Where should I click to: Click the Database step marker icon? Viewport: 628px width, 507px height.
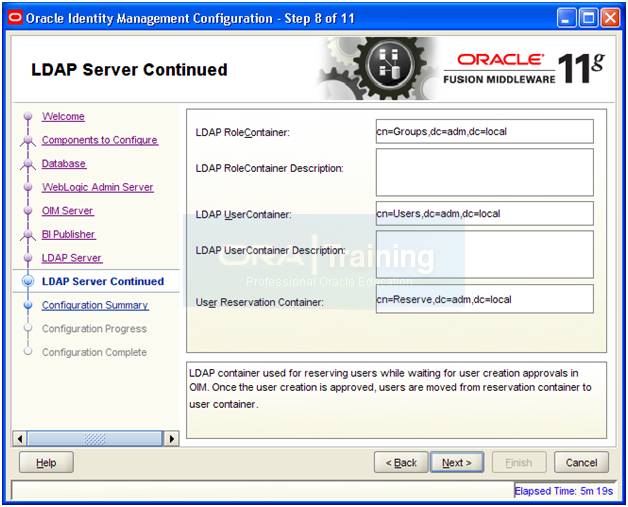point(28,164)
